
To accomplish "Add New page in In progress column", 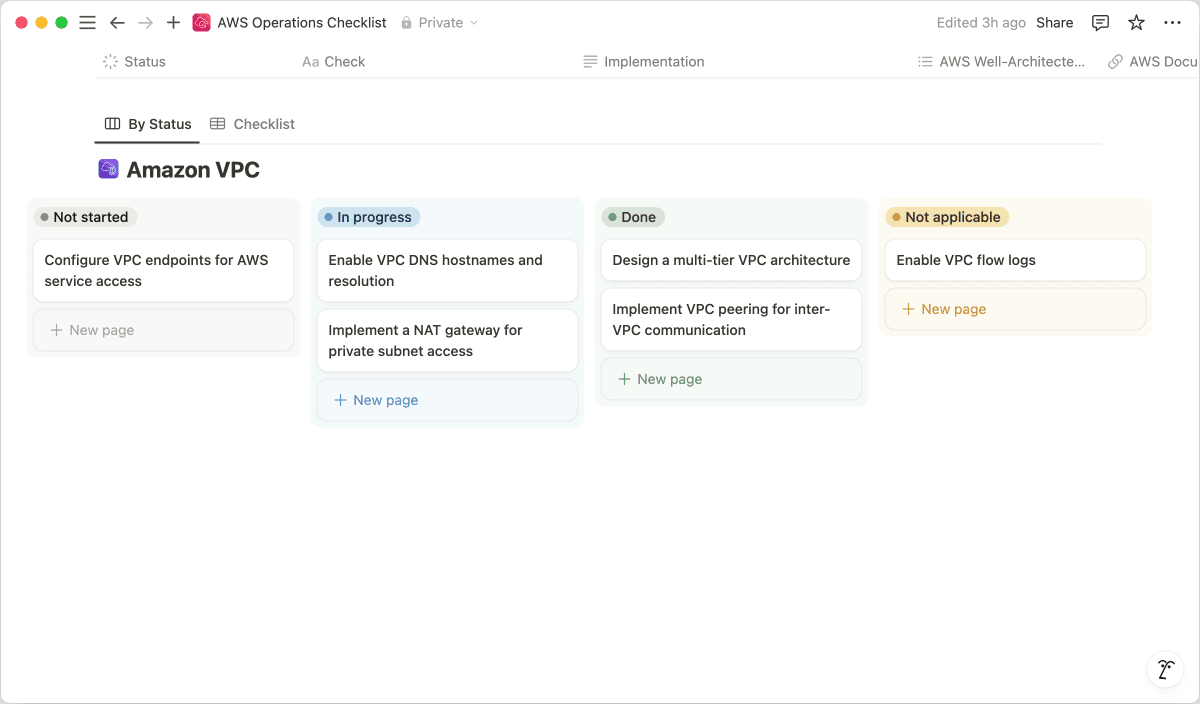I will pos(448,400).
